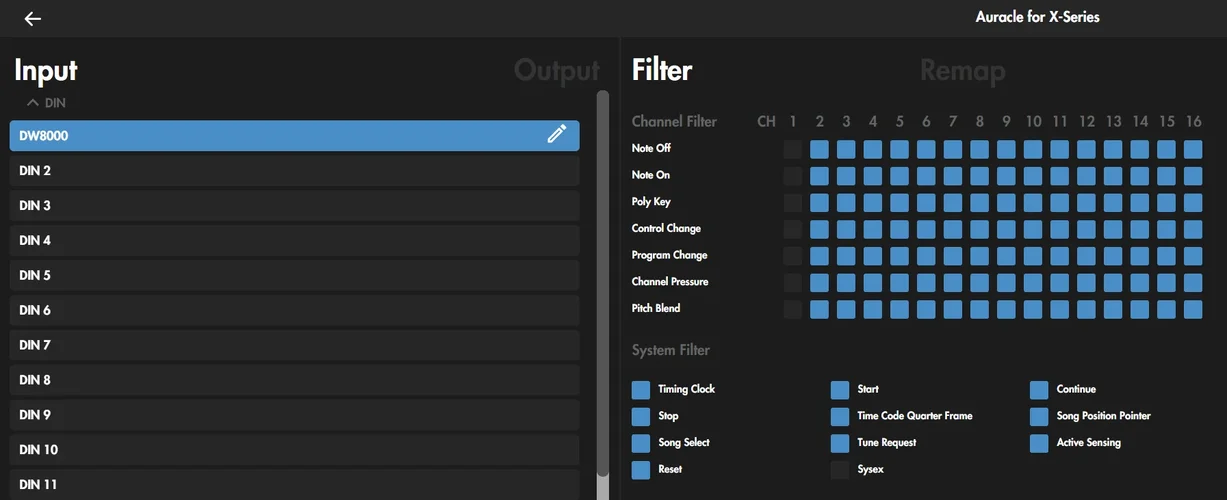Screen dimensions: 1227x500
Task: Toggle Control Change filter for channel 10
Action: pos(1033,229)
